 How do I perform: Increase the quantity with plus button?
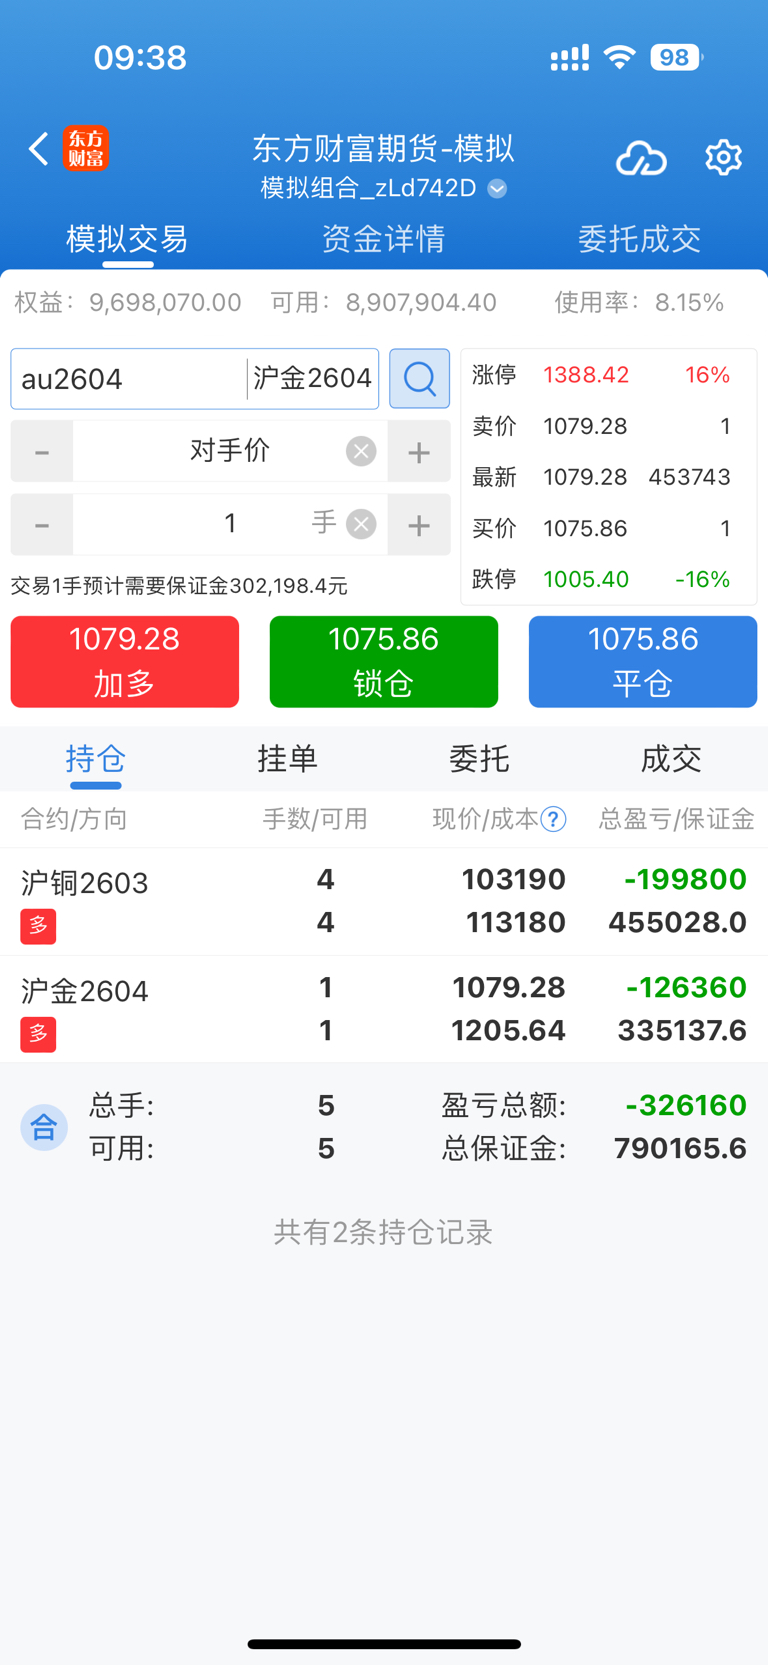[x=419, y=525]
